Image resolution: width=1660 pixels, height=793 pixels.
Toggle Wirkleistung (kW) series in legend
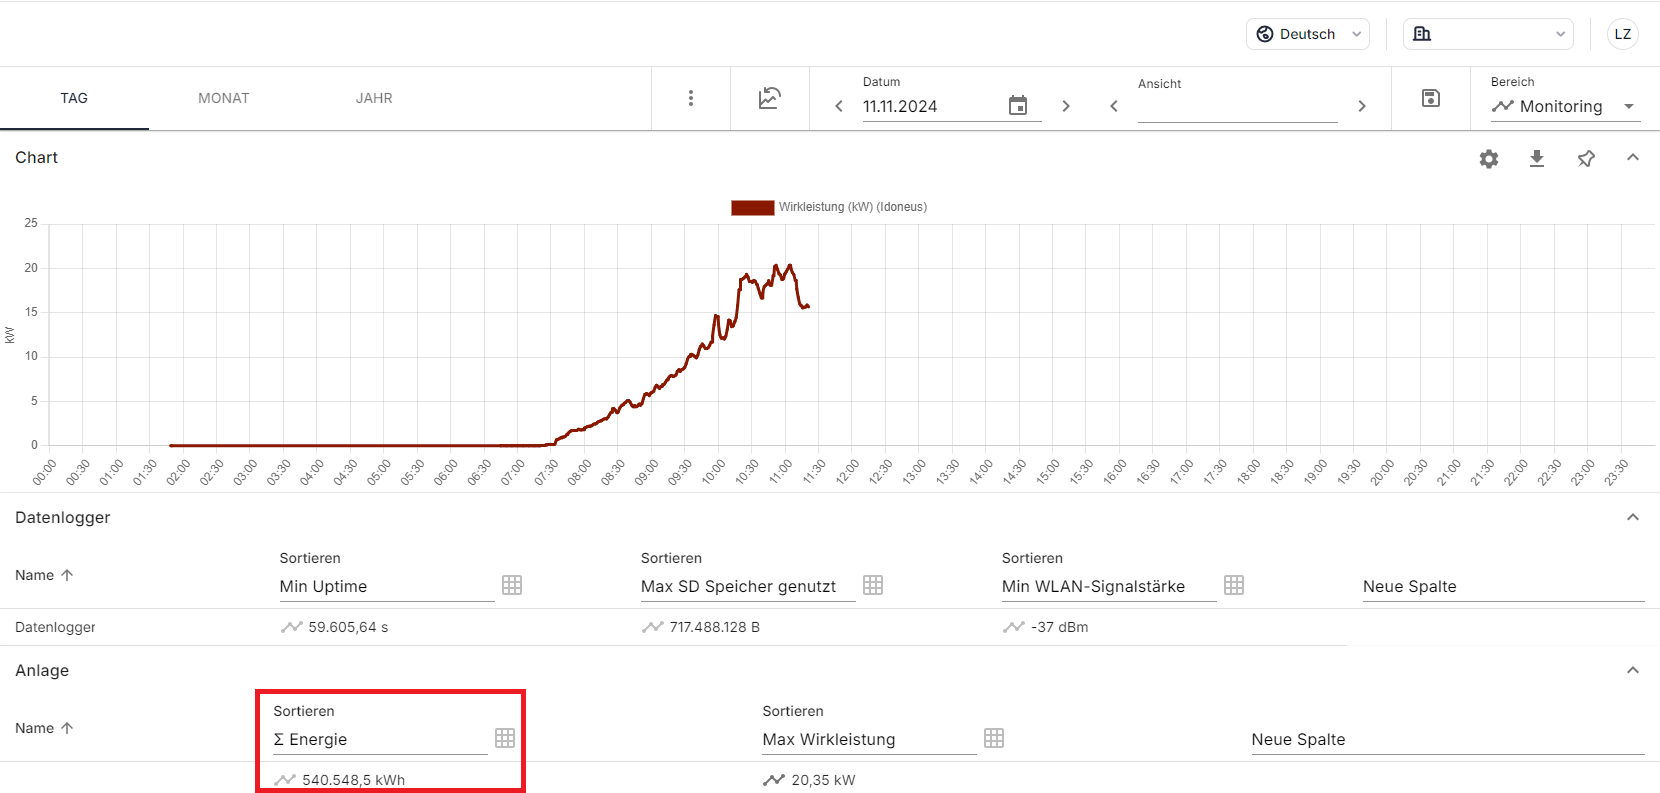pyautogui.click(x=829, y=207)
